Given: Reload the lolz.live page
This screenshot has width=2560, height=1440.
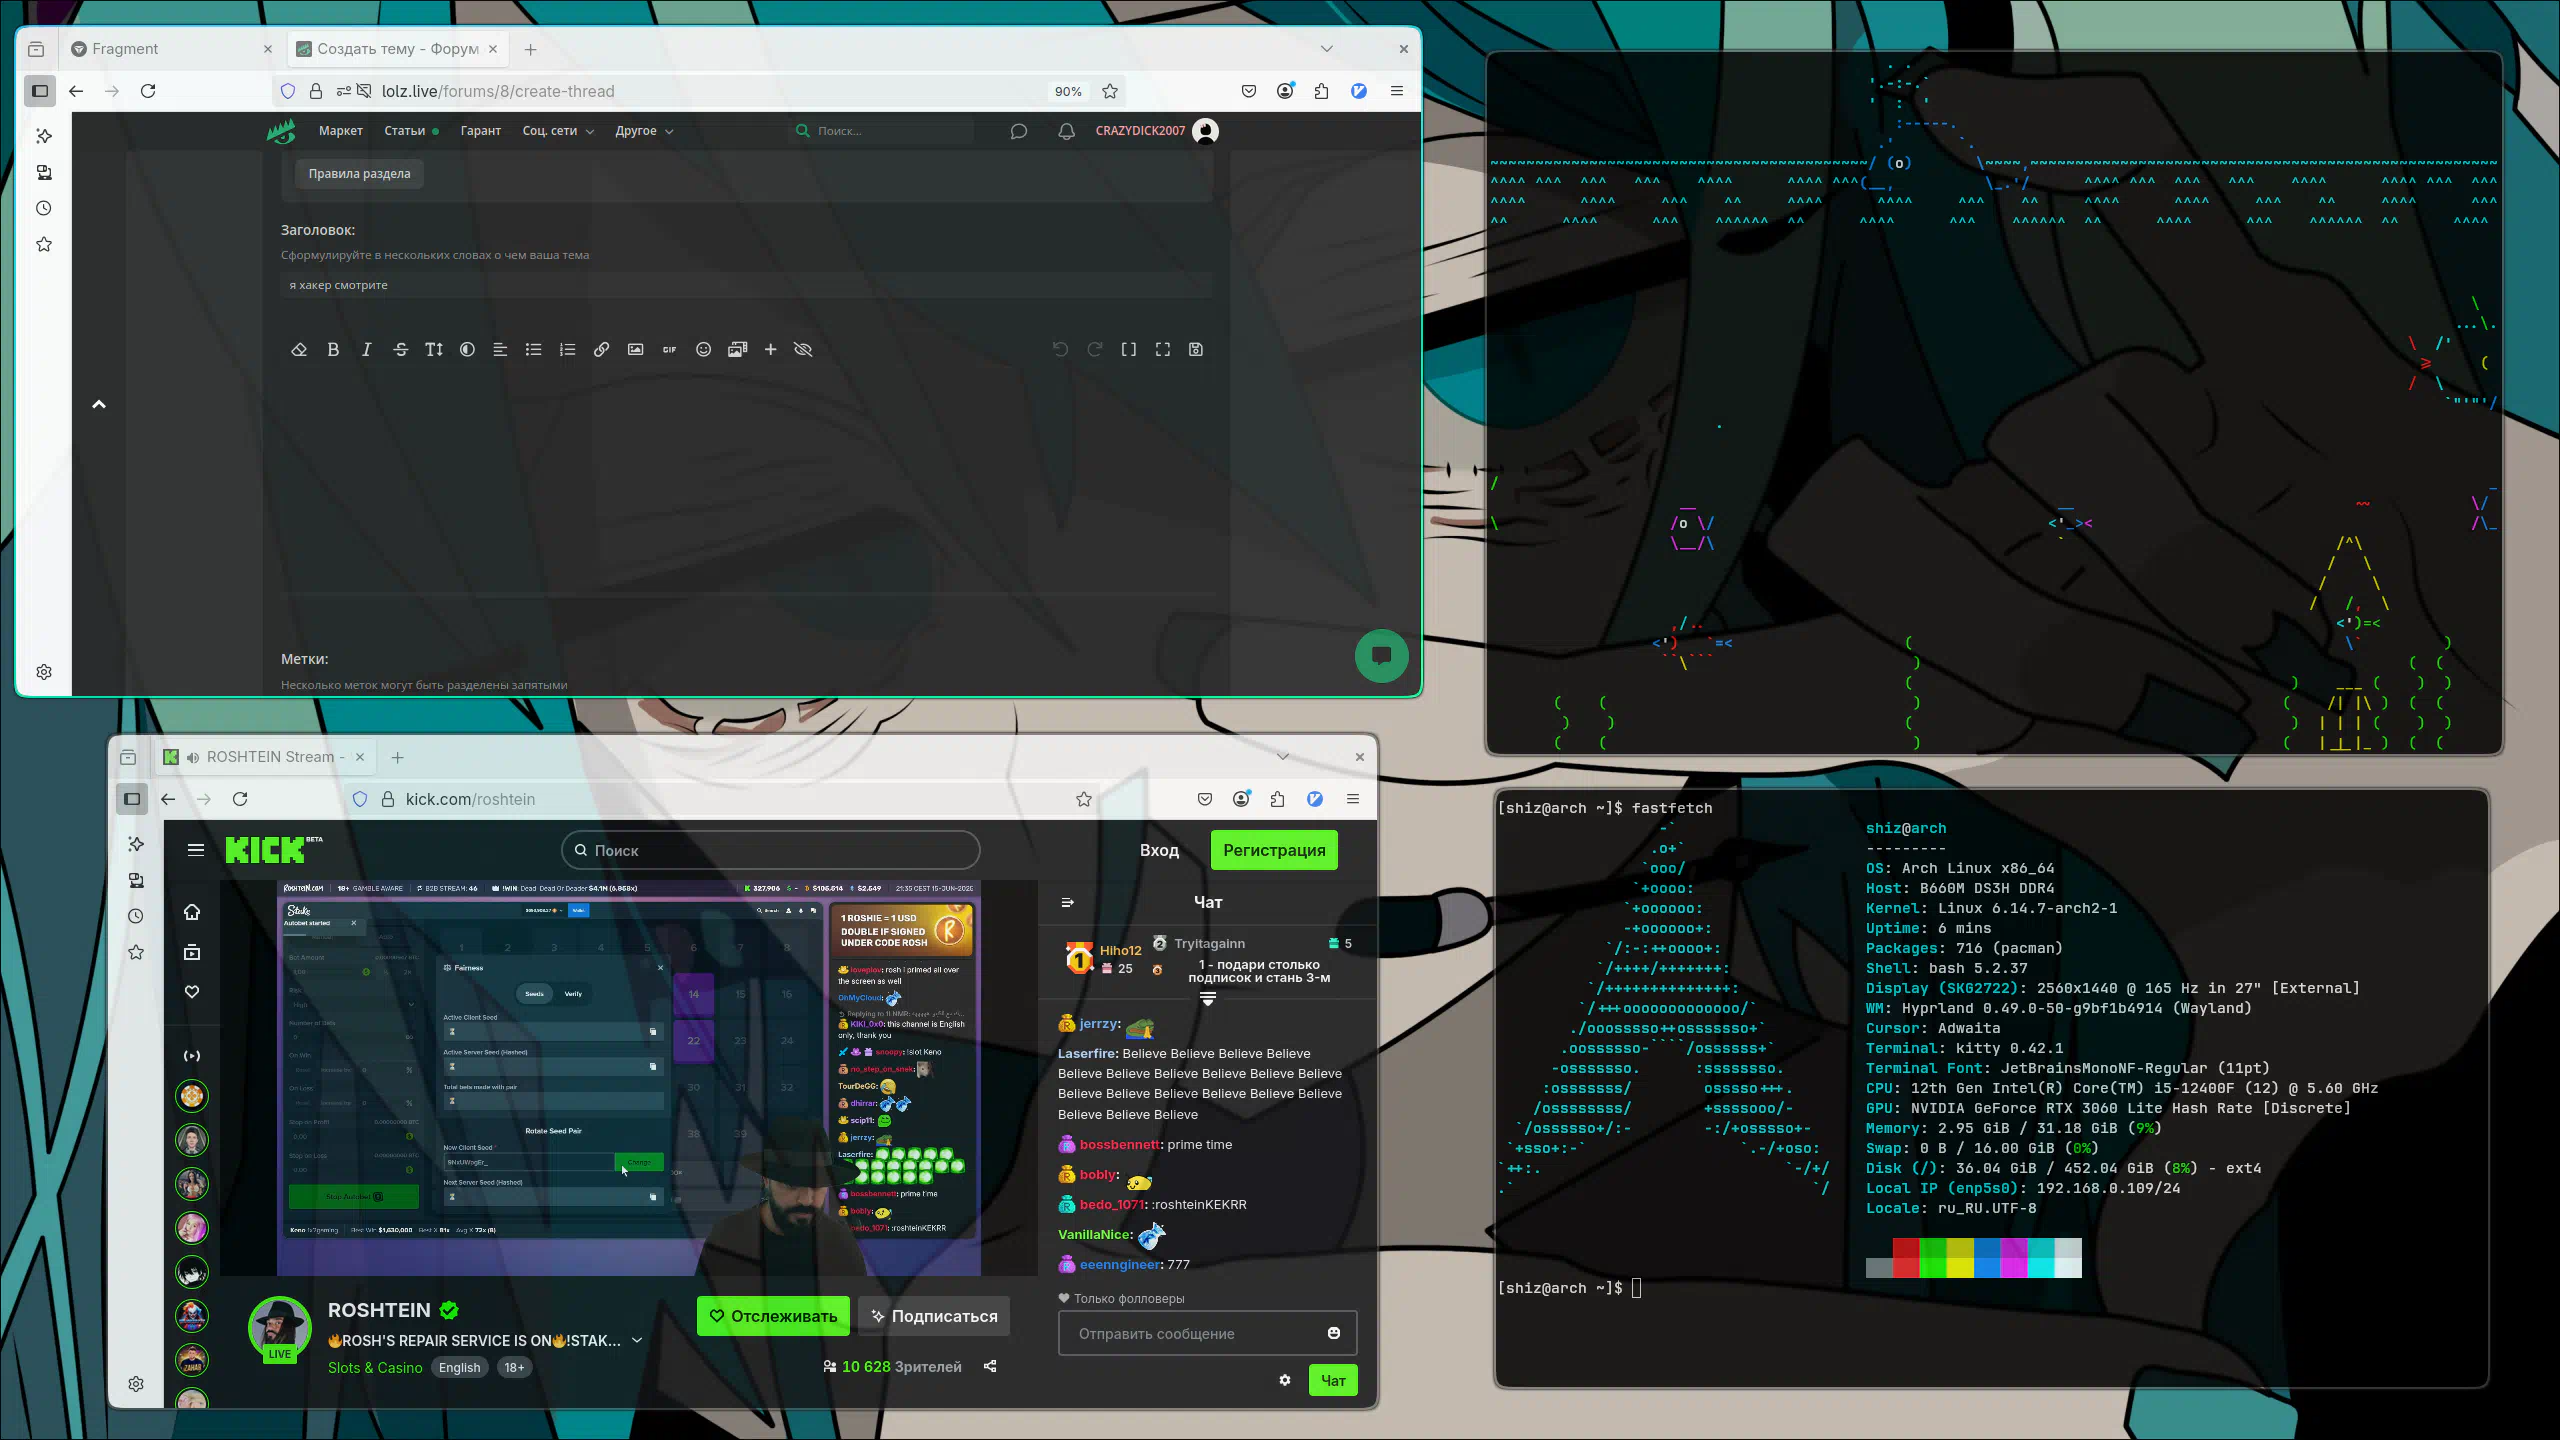Looking at the screenshot, I should coord(148,91).
